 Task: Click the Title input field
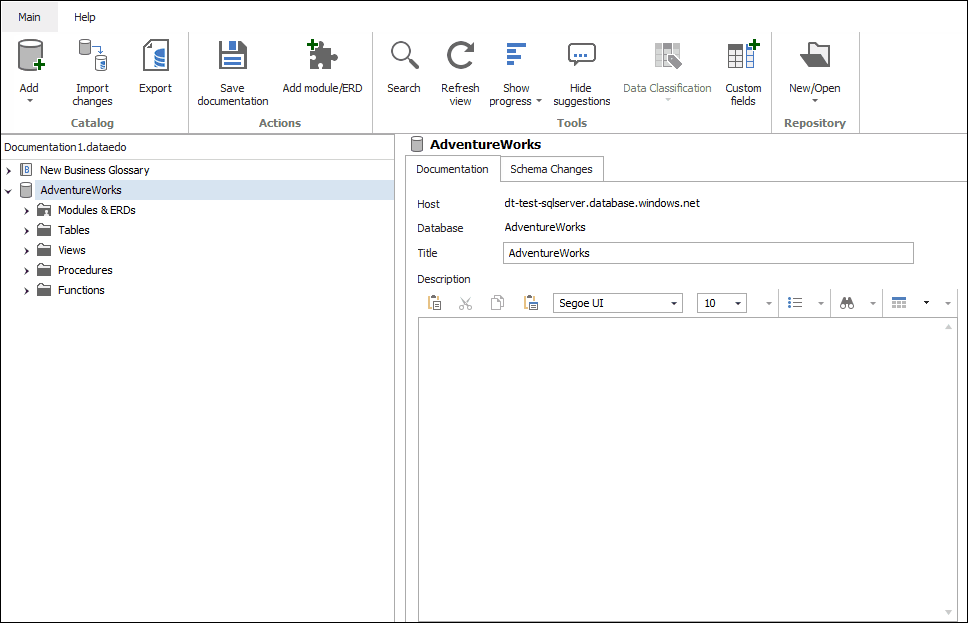(708, 253)
